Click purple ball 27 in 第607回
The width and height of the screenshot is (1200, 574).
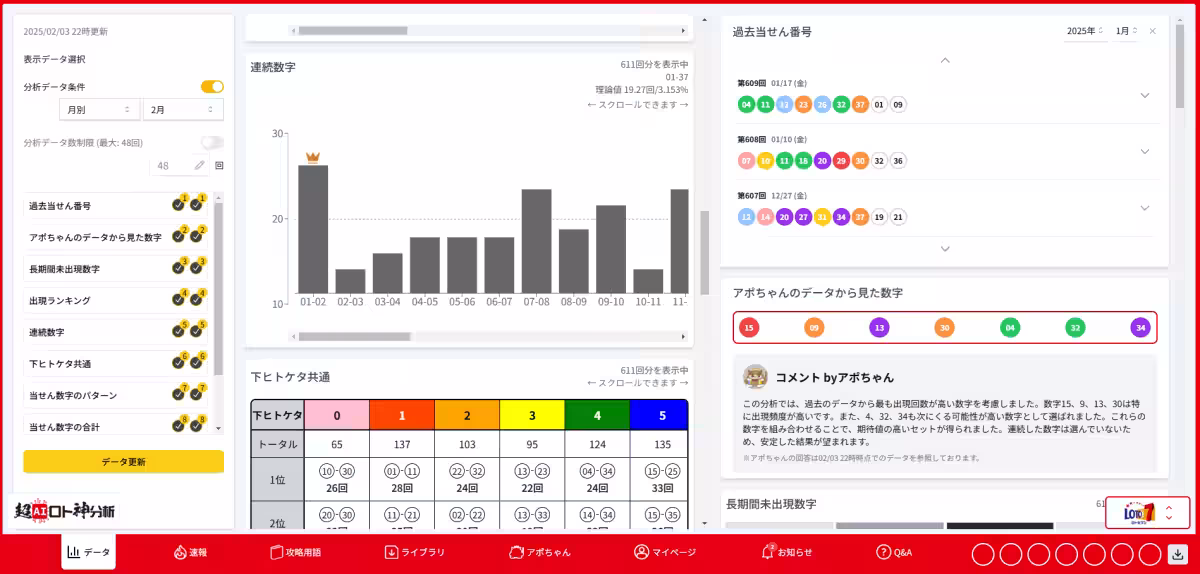click(x=803, y=217)
